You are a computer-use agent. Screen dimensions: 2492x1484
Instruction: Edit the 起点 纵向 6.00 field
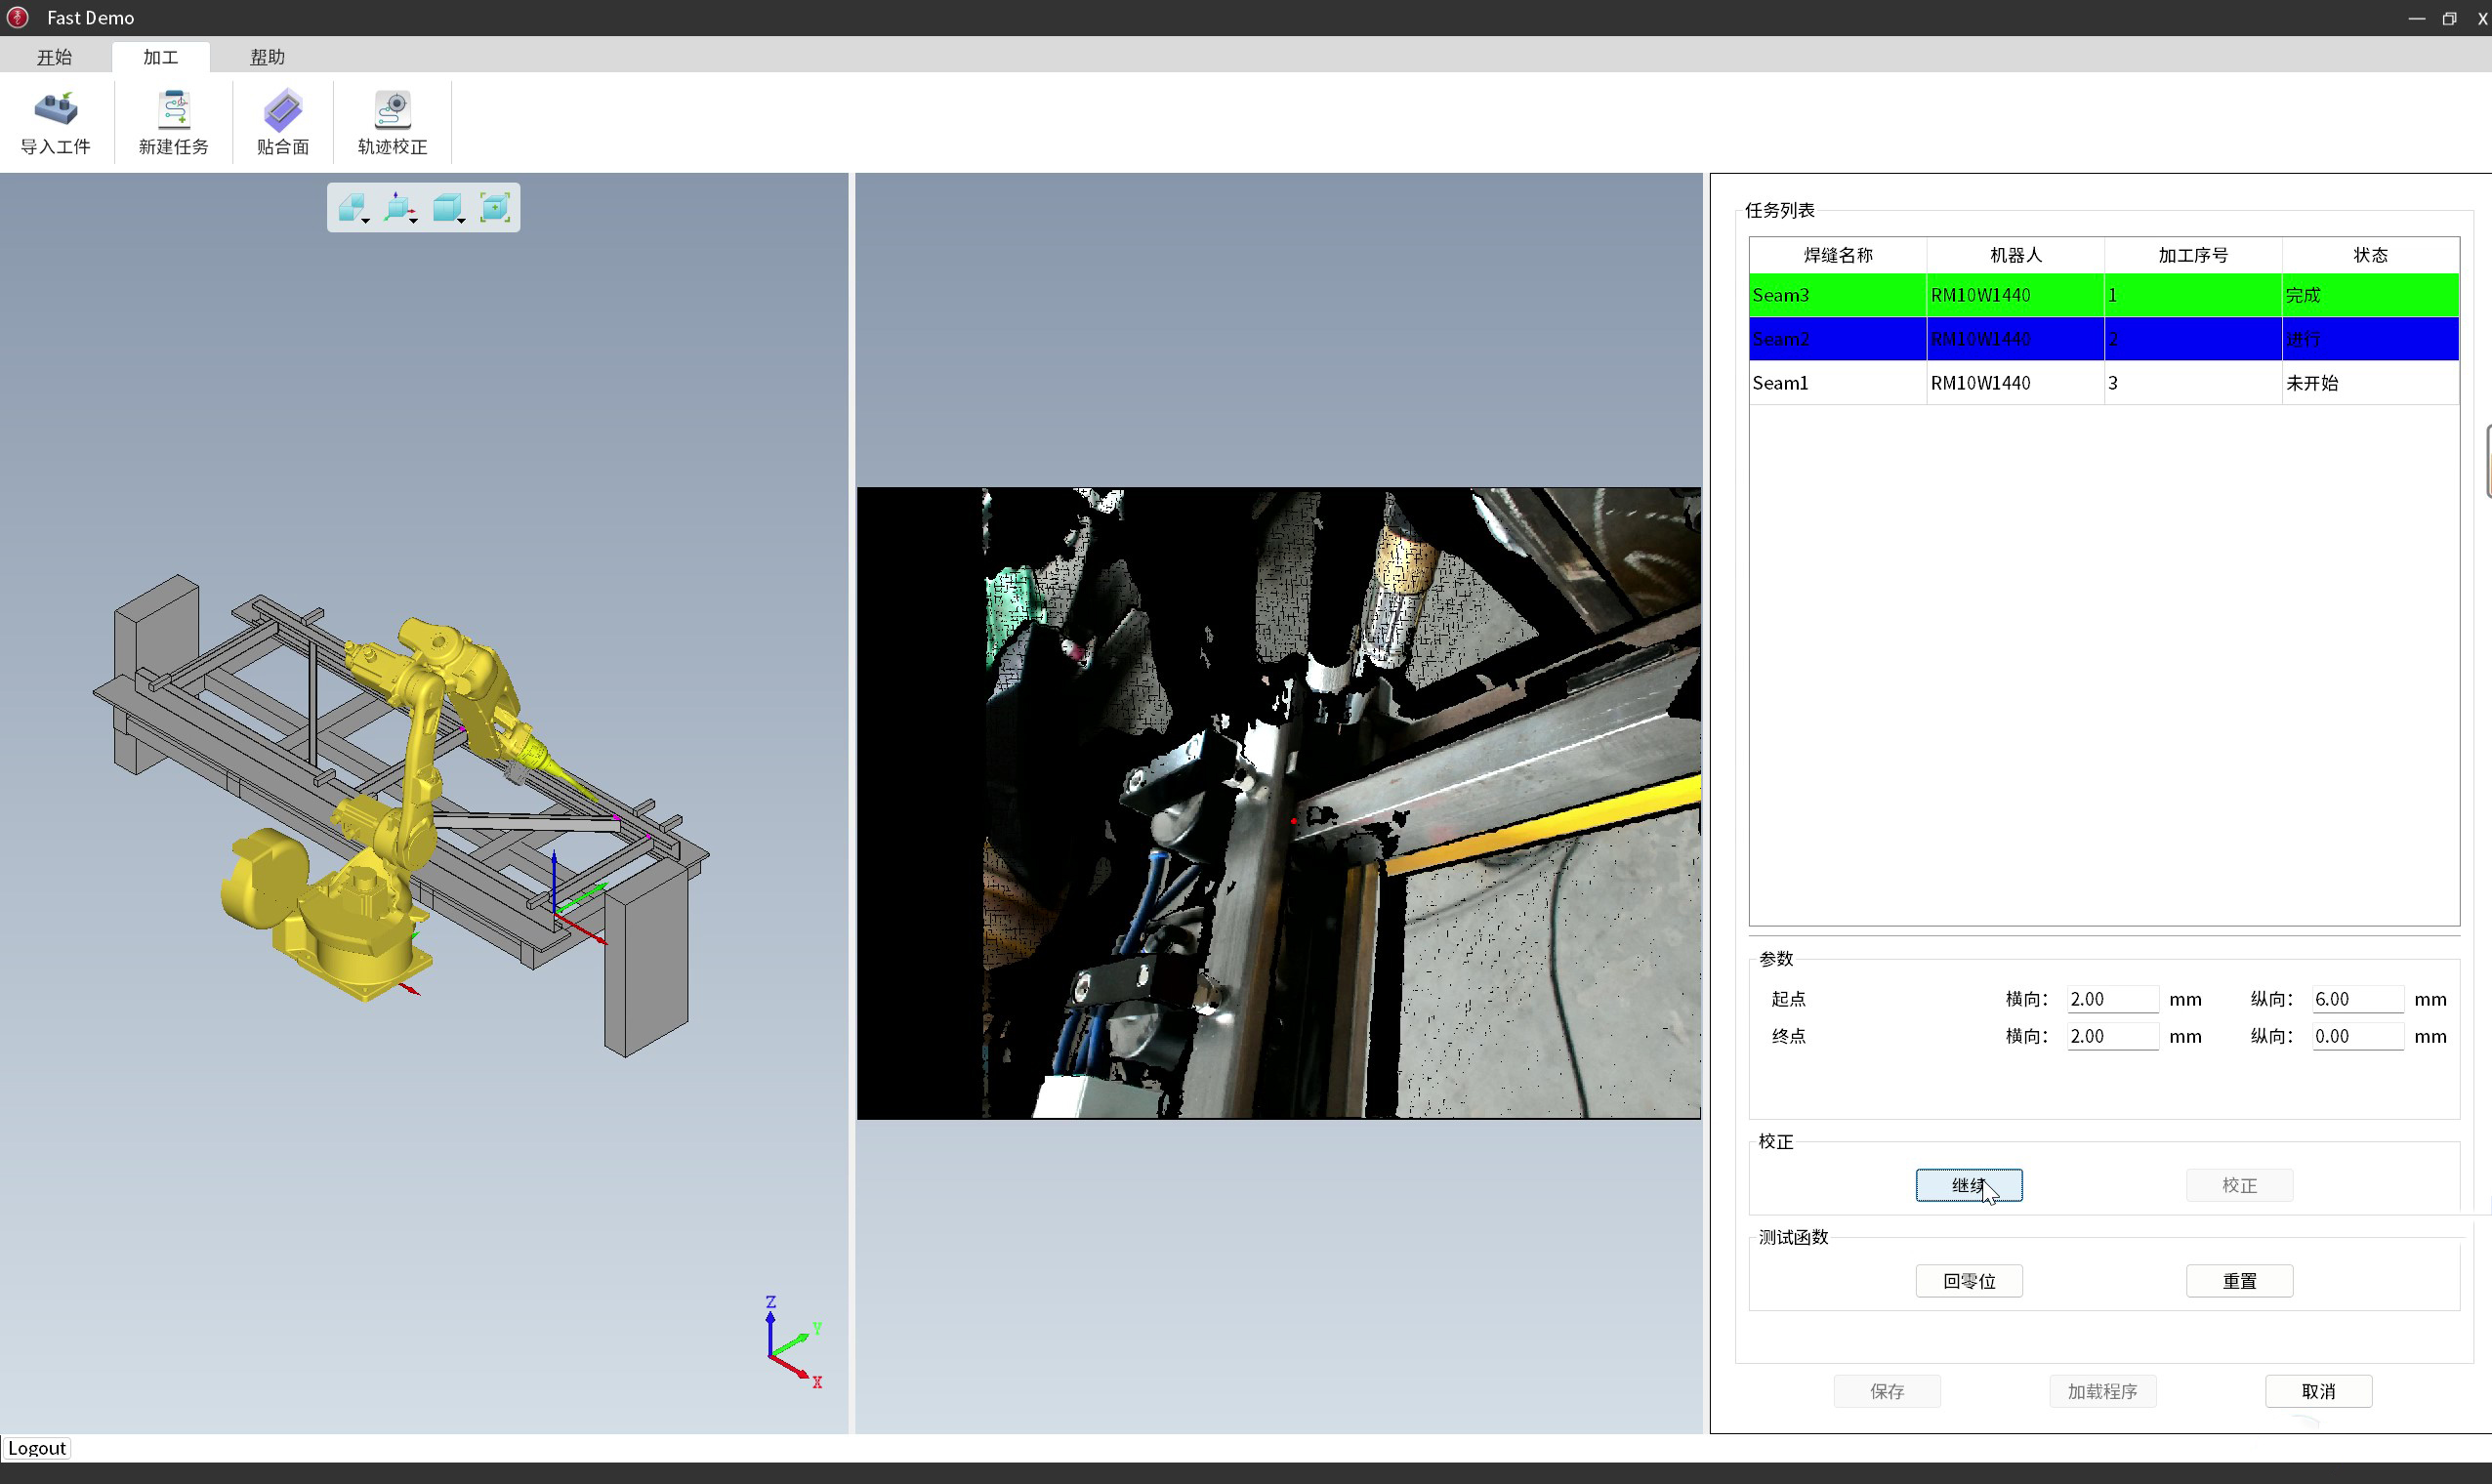coord(2357,999)
